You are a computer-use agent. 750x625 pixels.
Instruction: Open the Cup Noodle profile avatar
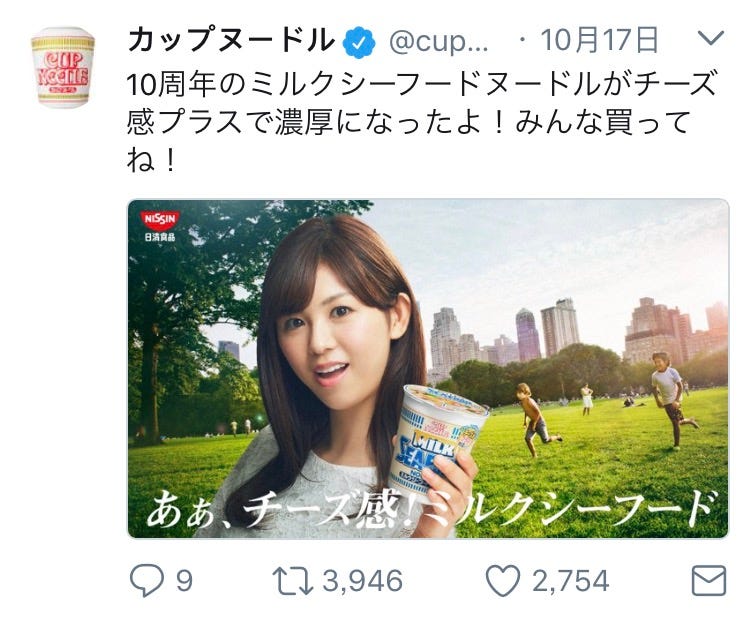coord(63,66)
